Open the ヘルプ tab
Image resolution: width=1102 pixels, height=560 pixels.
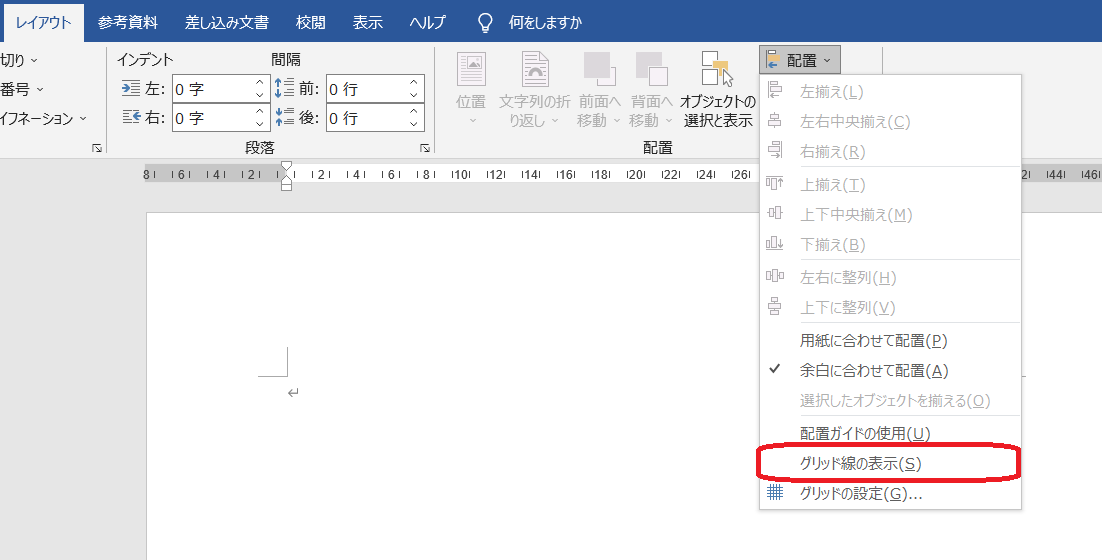pos(428,22)
